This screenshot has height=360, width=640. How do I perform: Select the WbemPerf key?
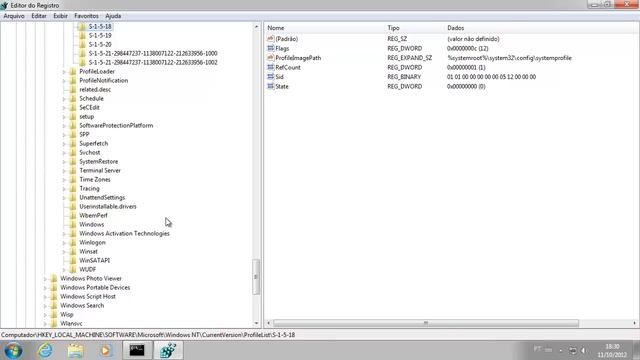93,216
